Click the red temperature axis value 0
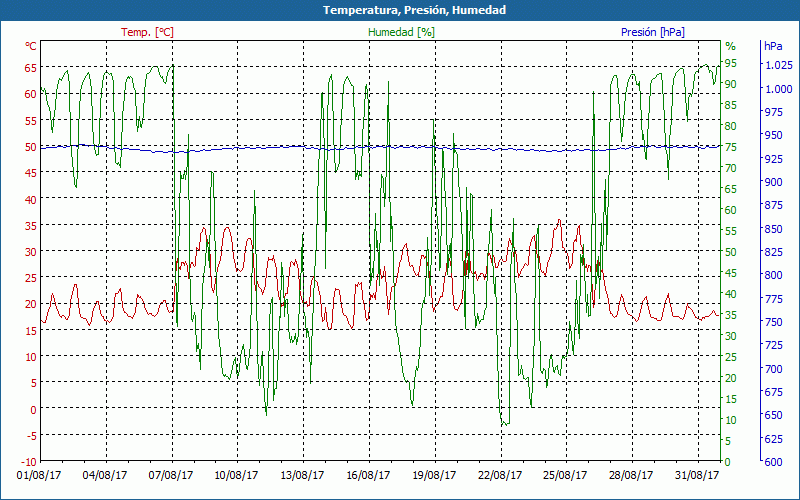 click(x=34, y=409)
